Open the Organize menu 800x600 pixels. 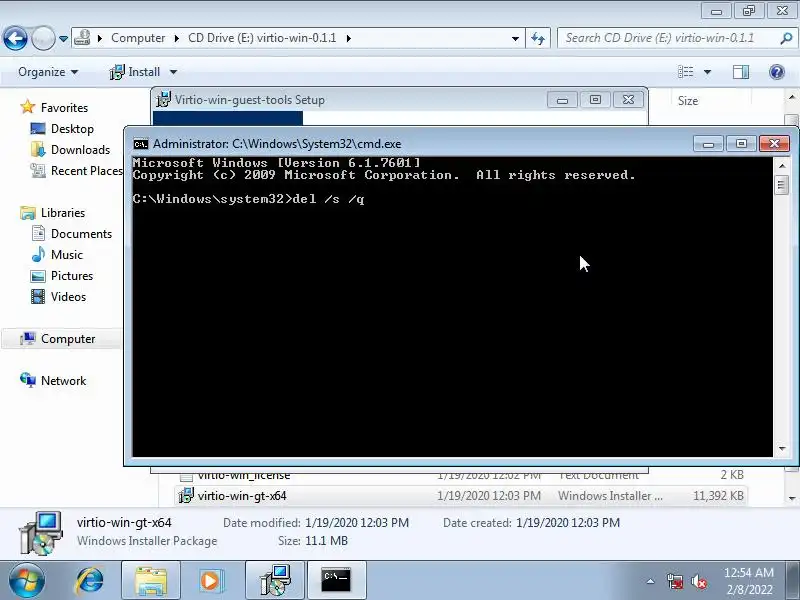(48, 72)
